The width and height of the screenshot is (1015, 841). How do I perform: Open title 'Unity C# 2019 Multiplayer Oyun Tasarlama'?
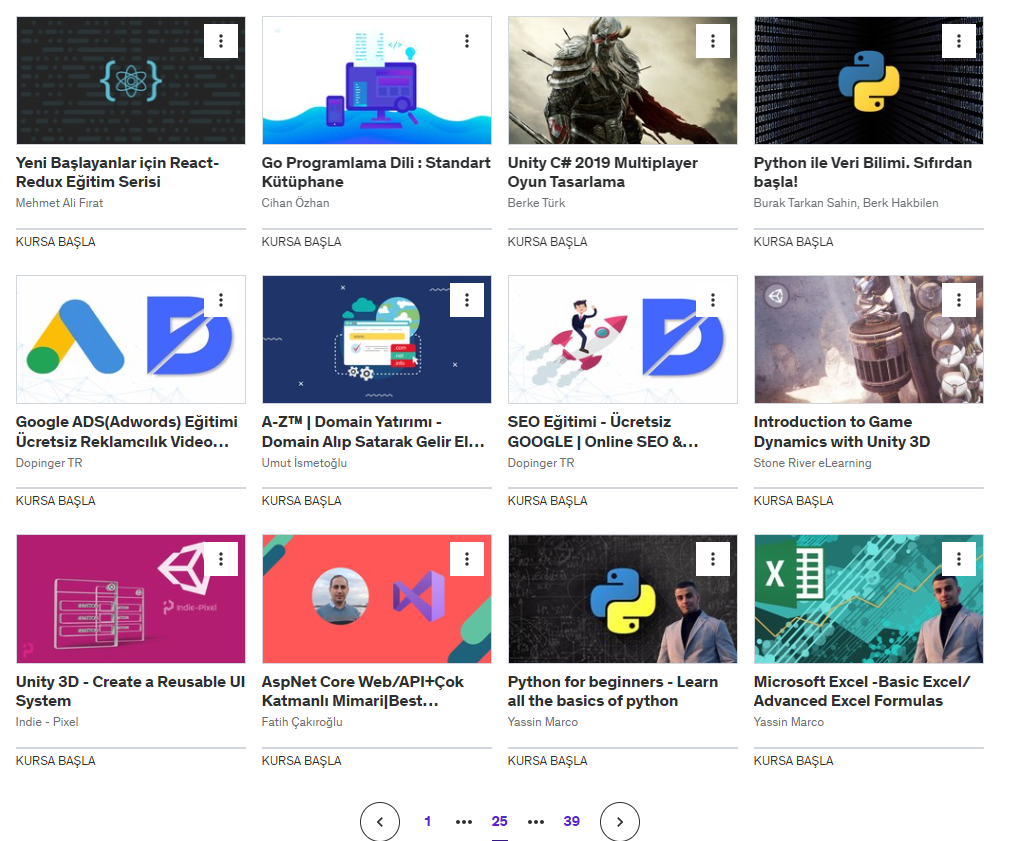[603, 172]
